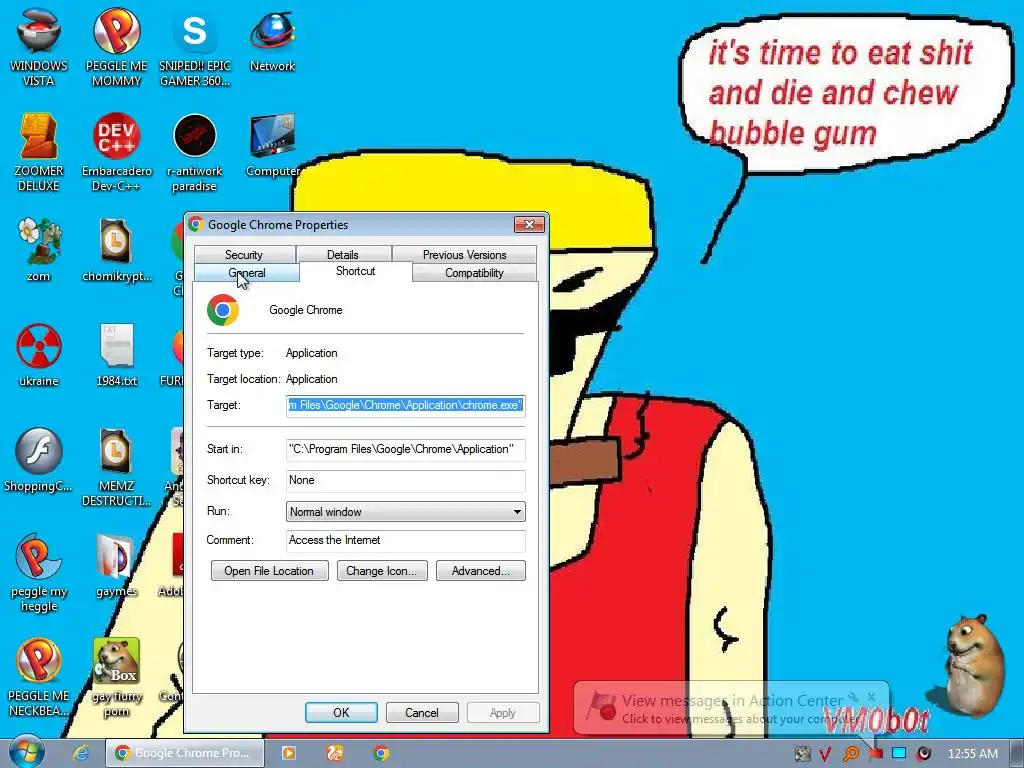Click the blue monitor tray icon
Image resolution: width=1024 pixels, height=768 pixels.
899,754
